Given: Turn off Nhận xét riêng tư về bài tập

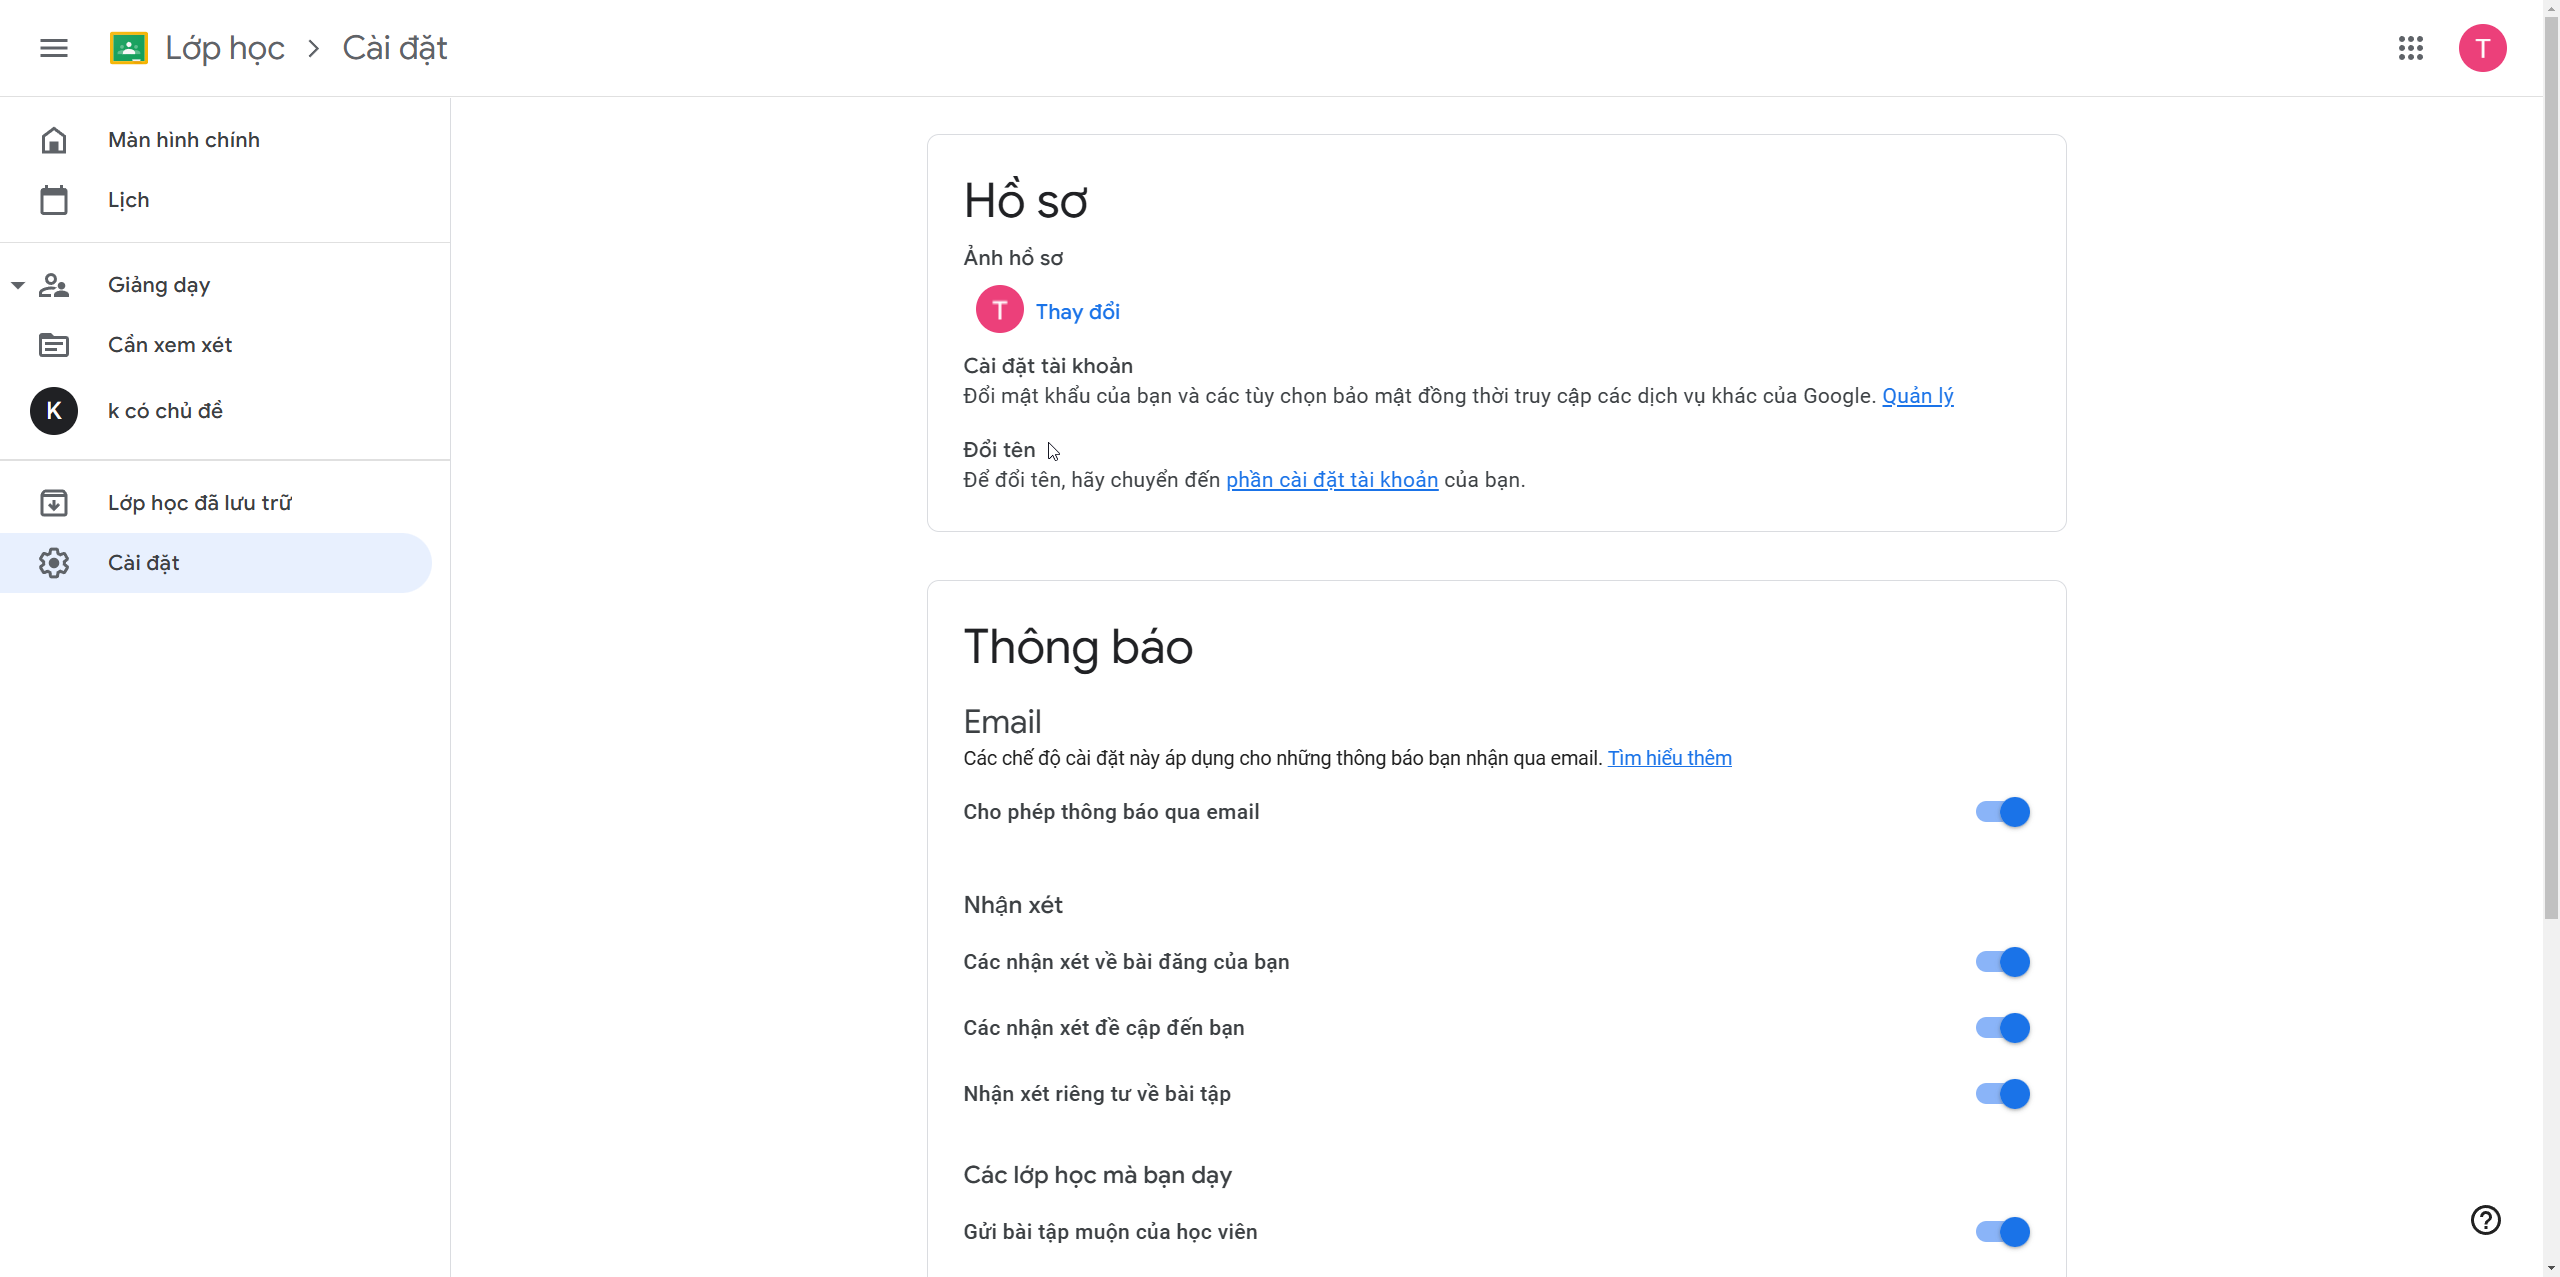Looking at the screenshot, I should (2002, 1094).
